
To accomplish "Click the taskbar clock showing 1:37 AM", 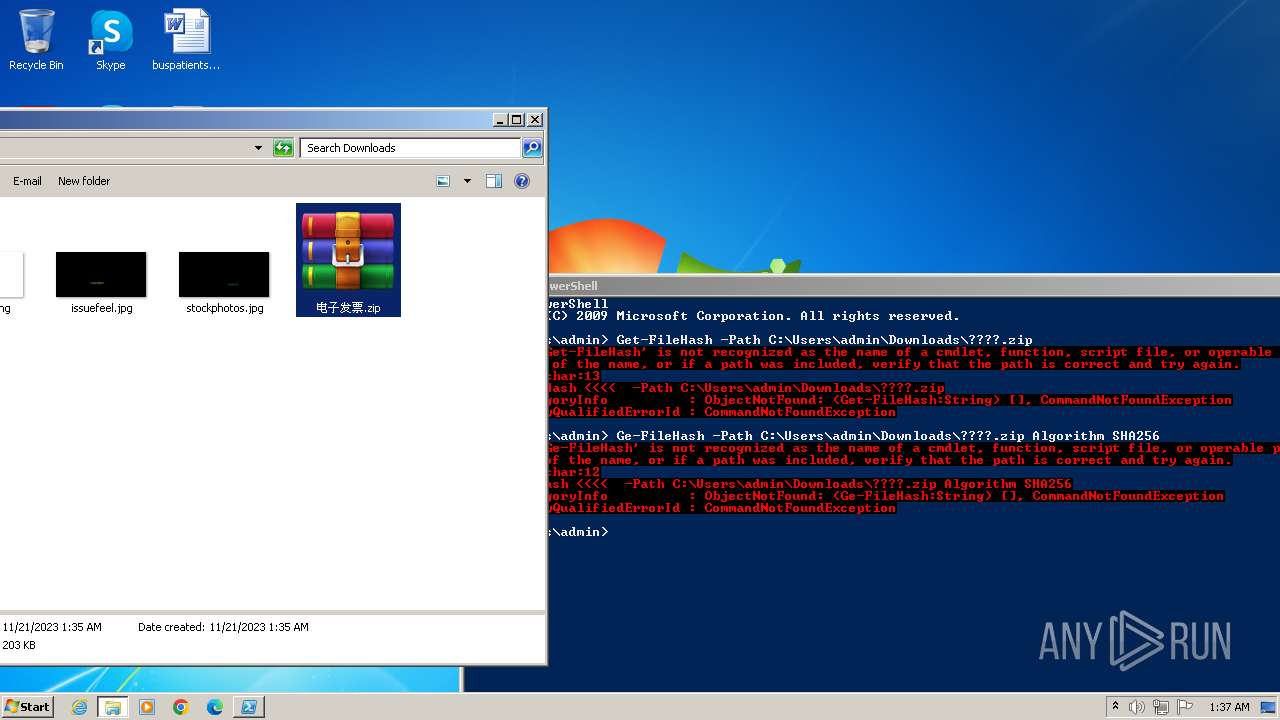I will coord(1229,707).
